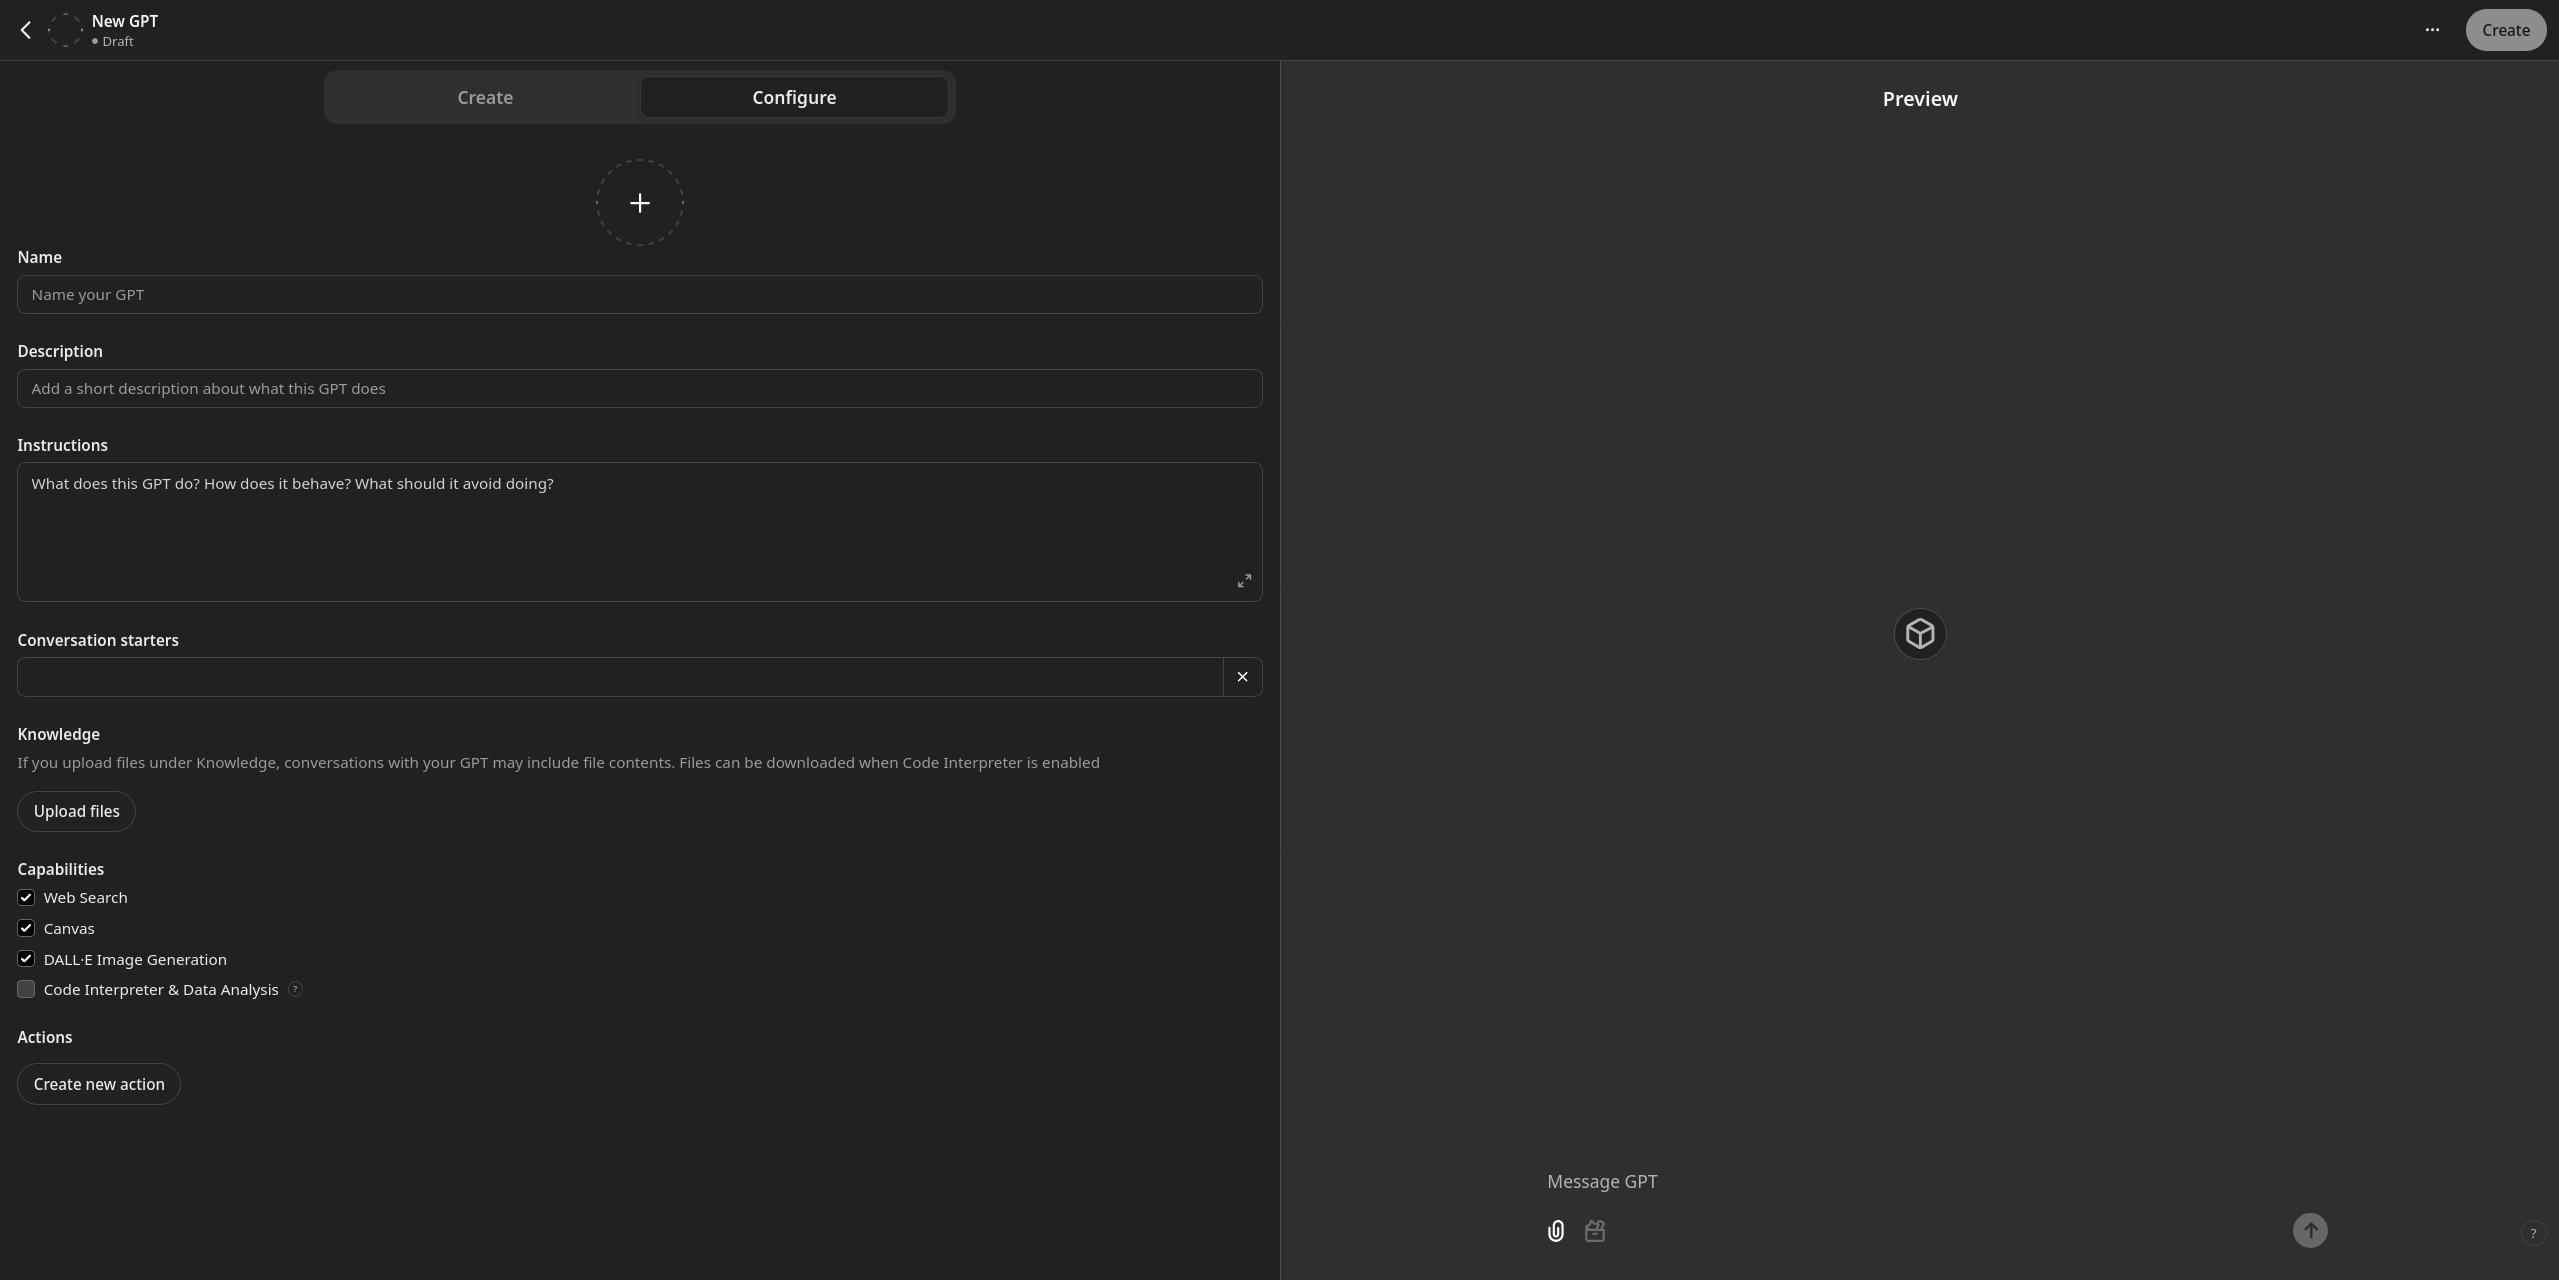Click Create new action button
2559x1280 pixels.
pos(99,1084)
